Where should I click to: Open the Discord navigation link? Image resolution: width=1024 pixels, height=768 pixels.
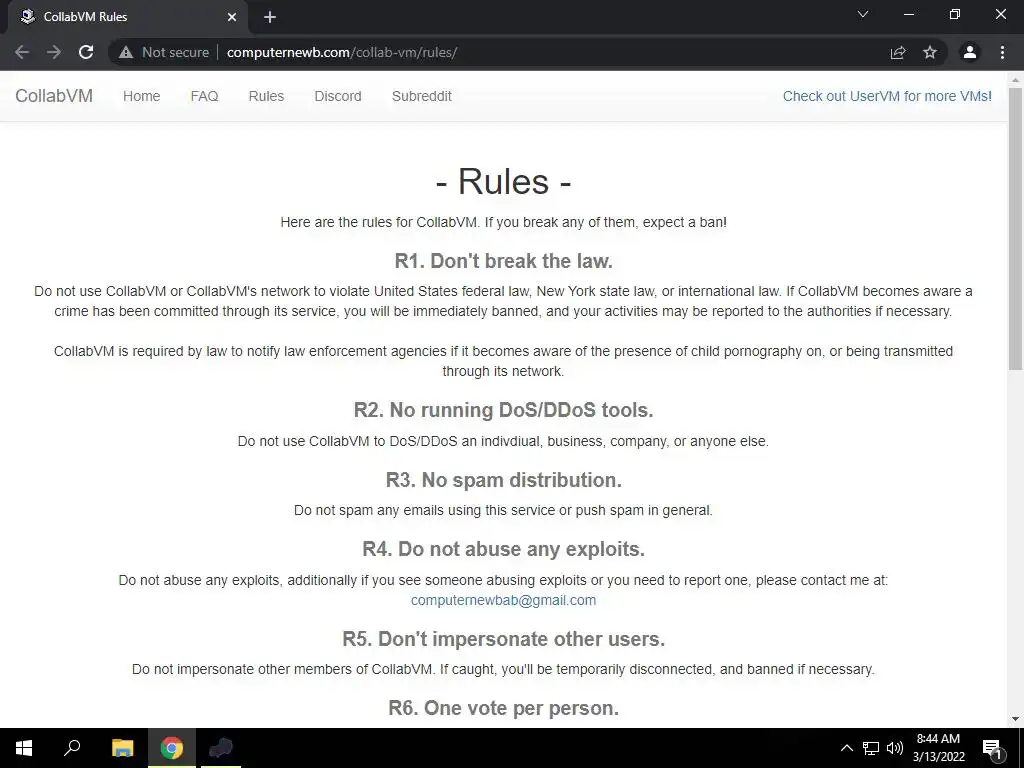pos(338,96)
